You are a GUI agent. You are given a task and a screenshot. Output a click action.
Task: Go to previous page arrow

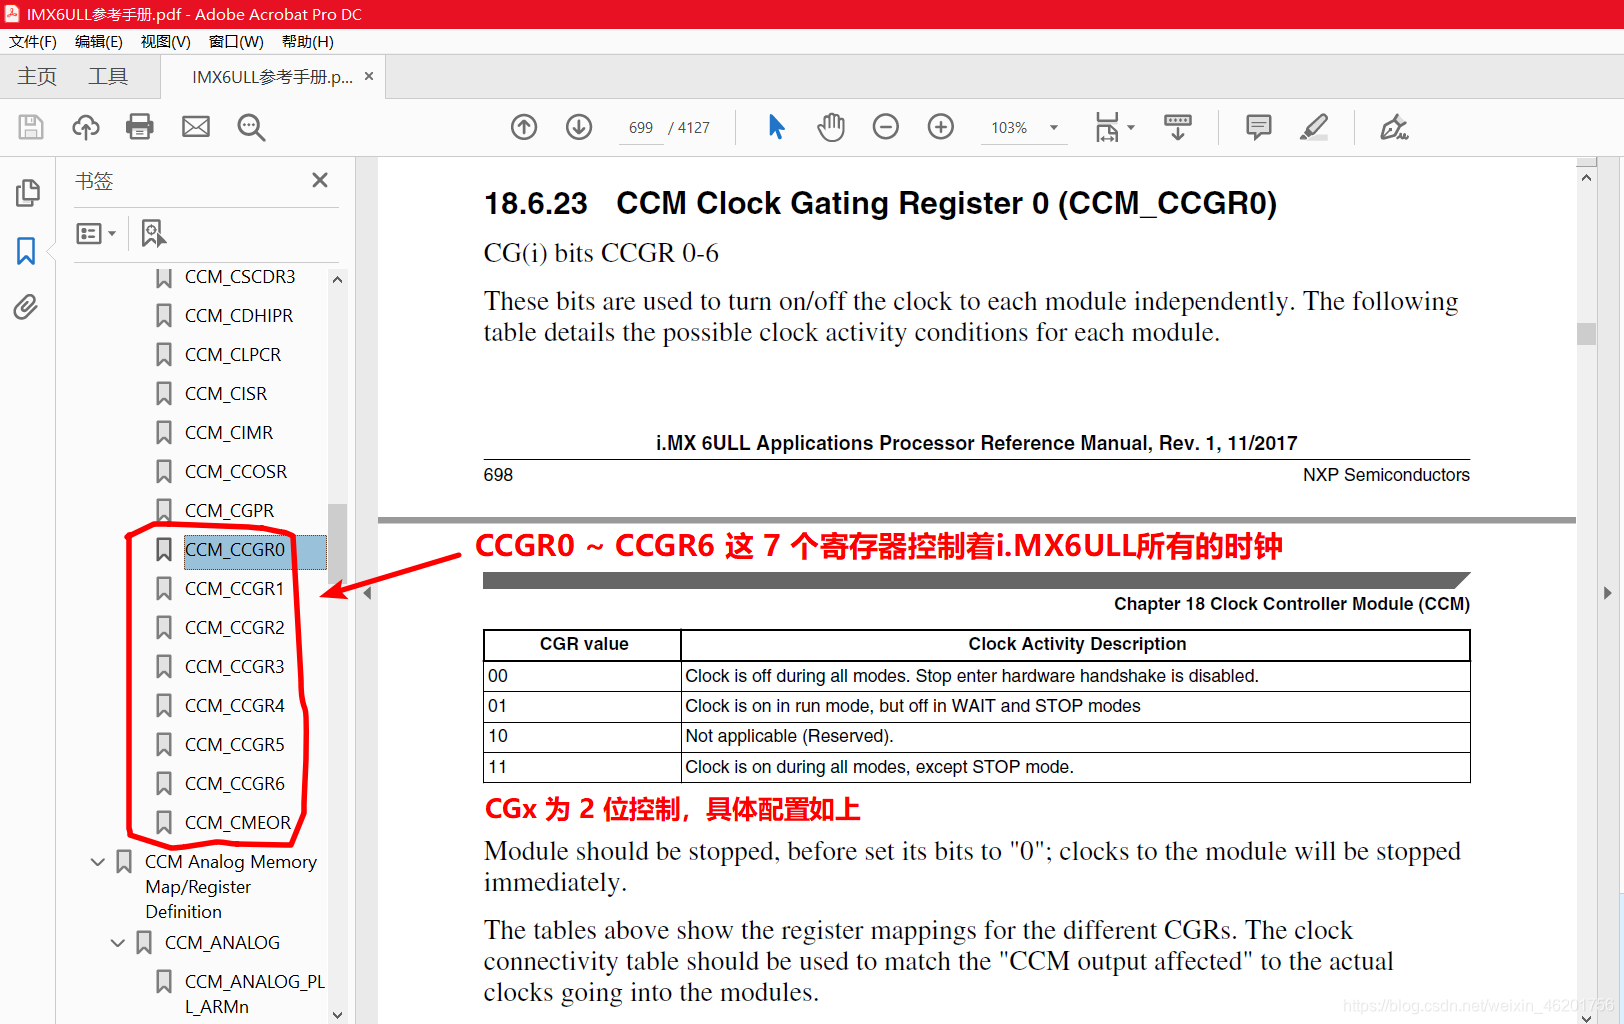tap(524, 127)
